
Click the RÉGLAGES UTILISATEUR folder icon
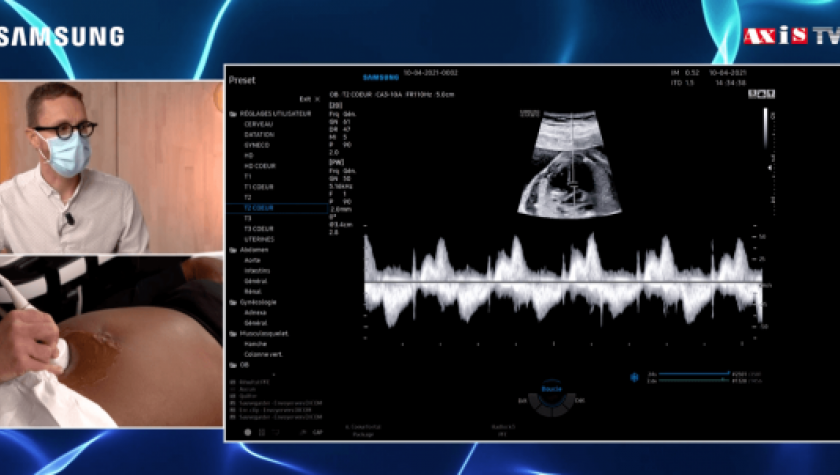tap(233, 114)
